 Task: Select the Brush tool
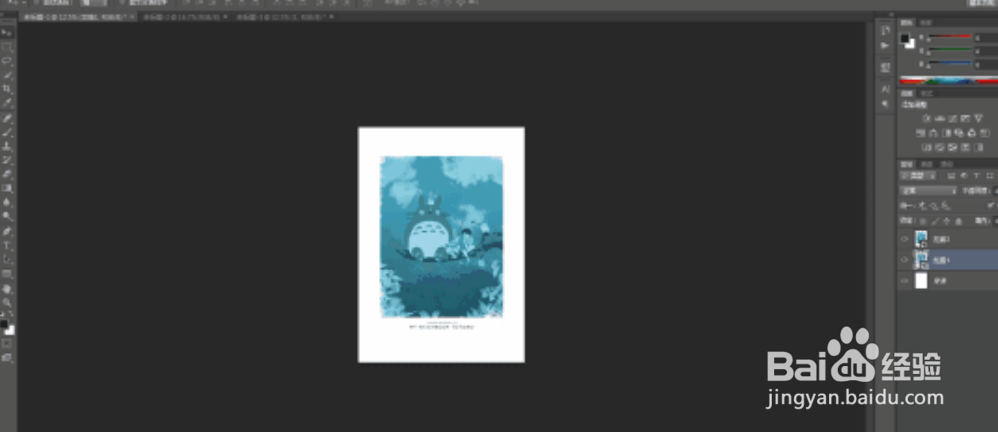pyautogui.click(x=7, y=132)
